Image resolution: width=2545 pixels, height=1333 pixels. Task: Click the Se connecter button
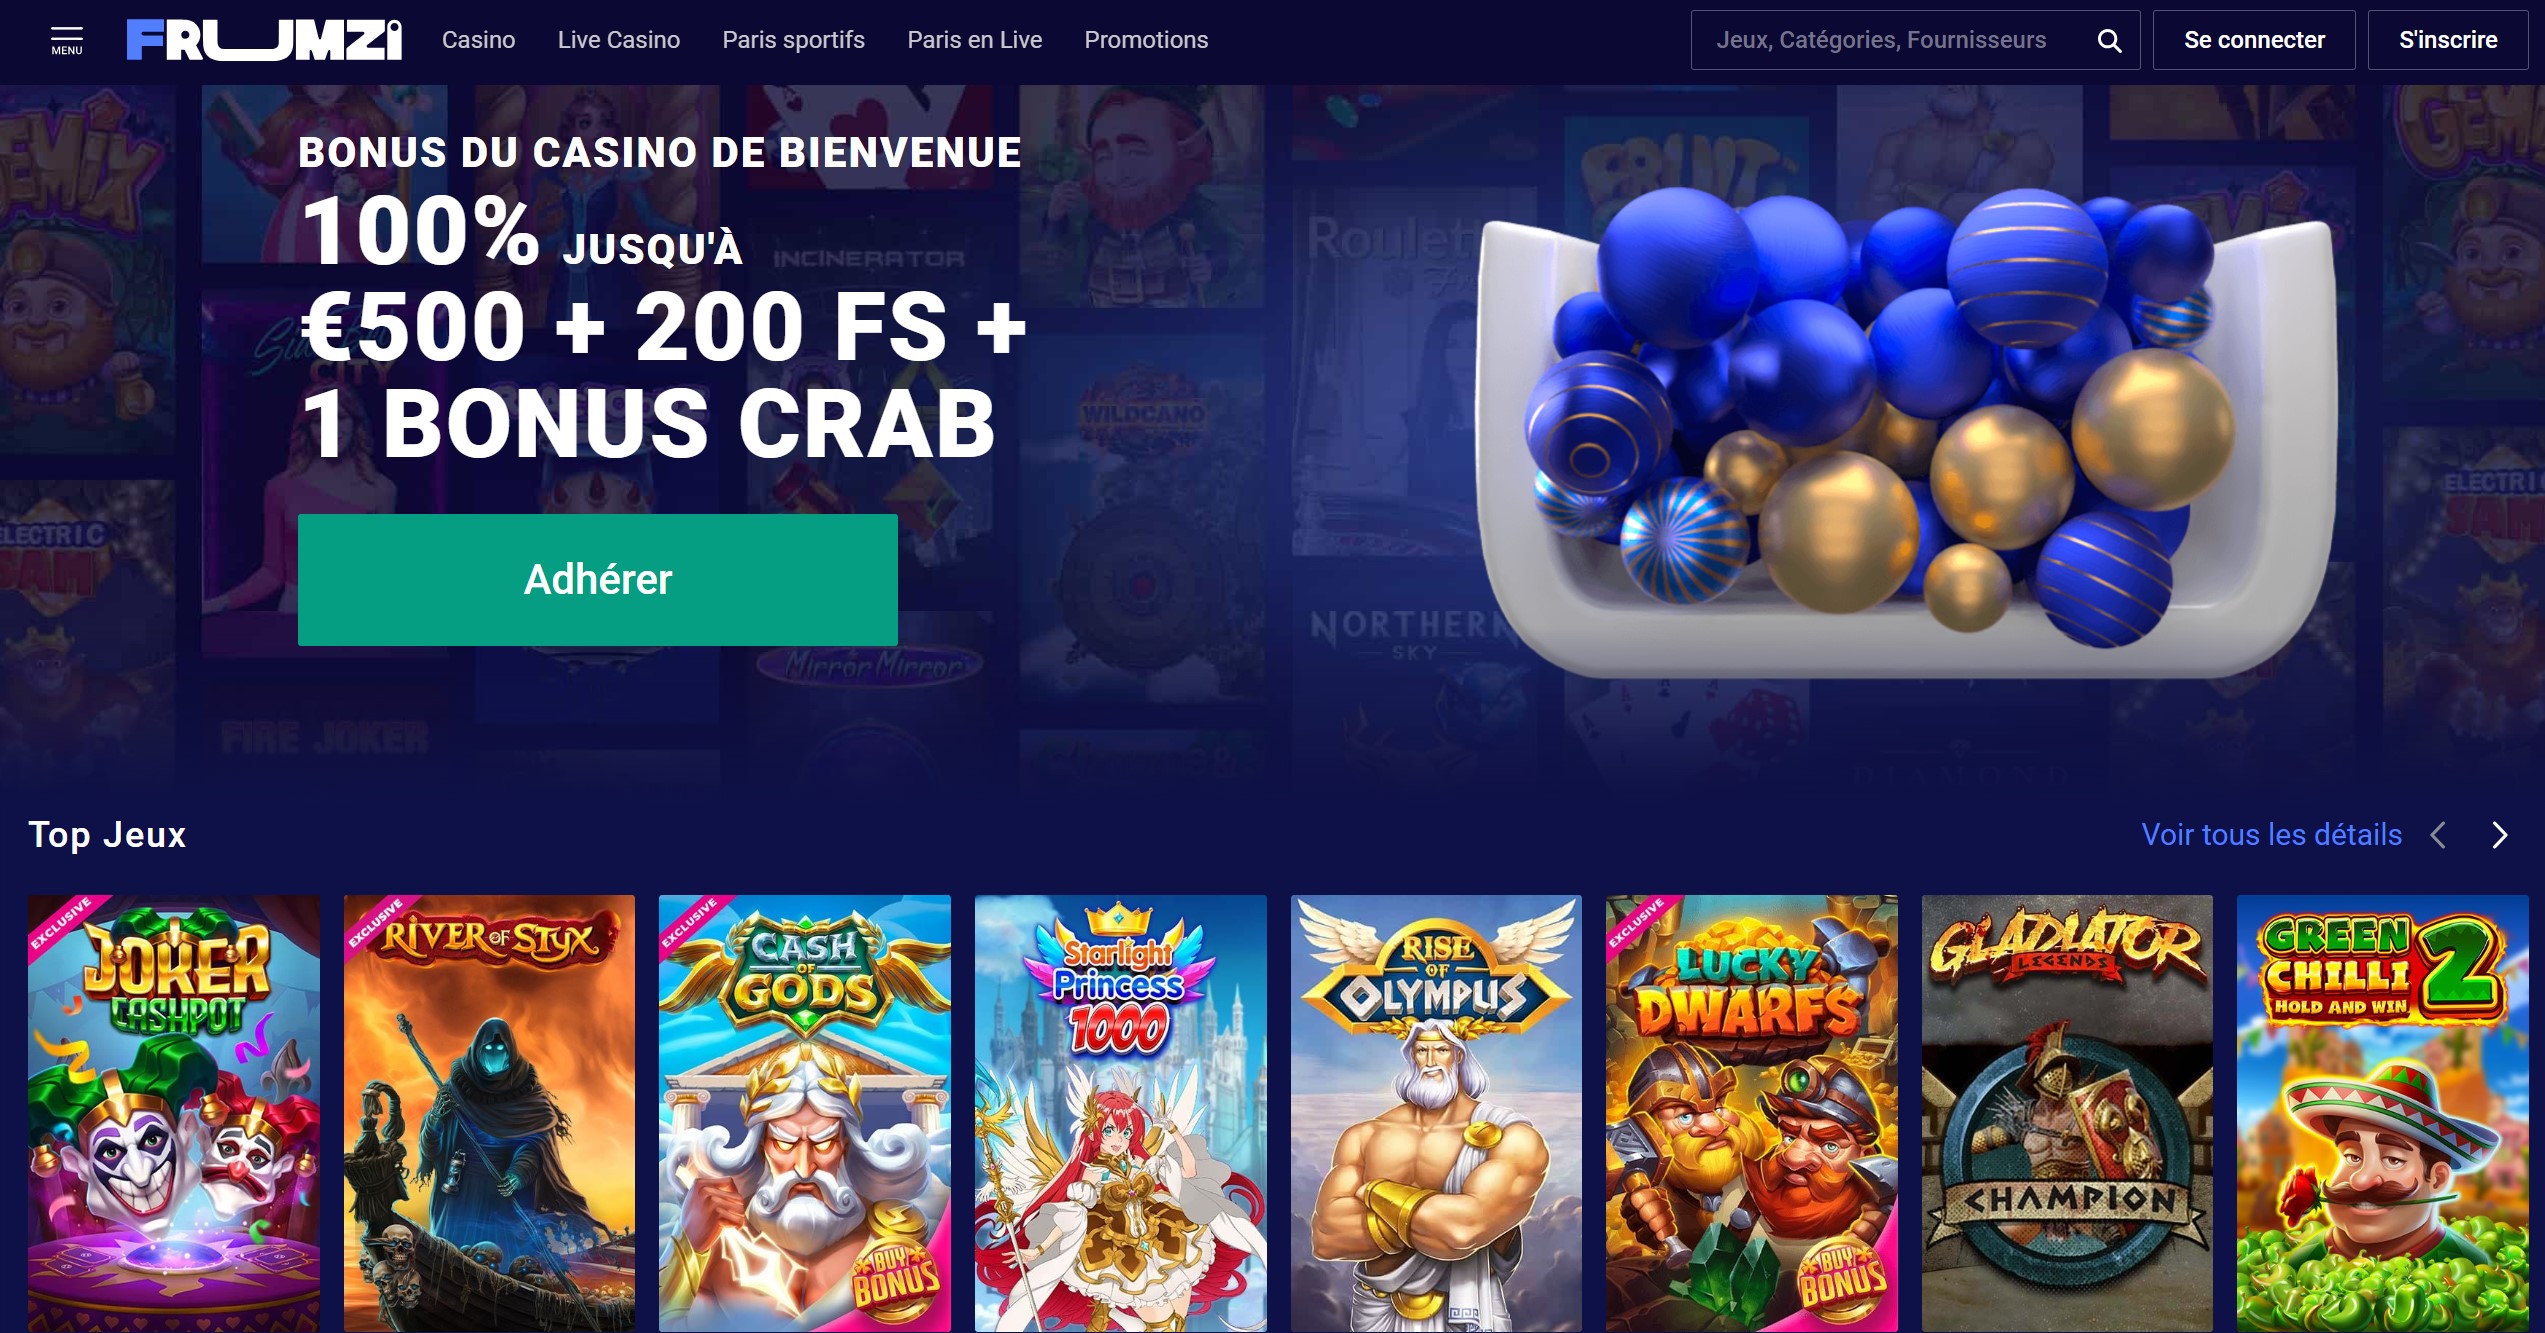click(2254, 40)
